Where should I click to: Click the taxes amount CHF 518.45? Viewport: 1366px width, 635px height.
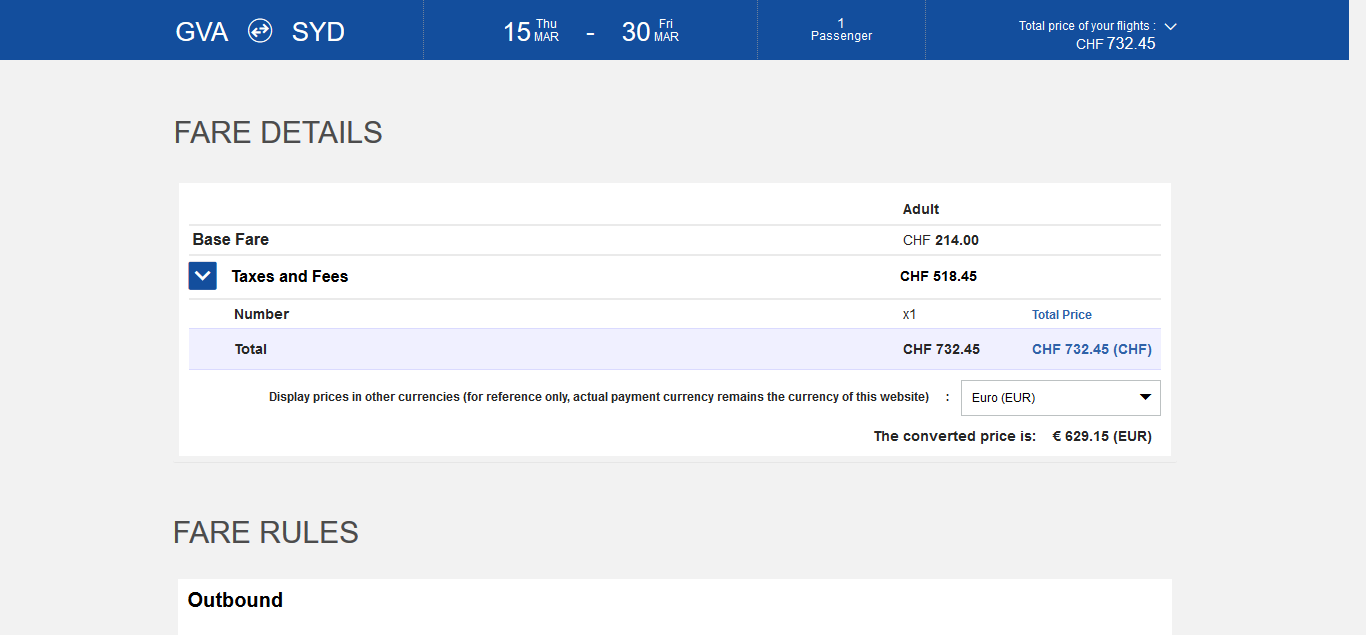[938, 276]
